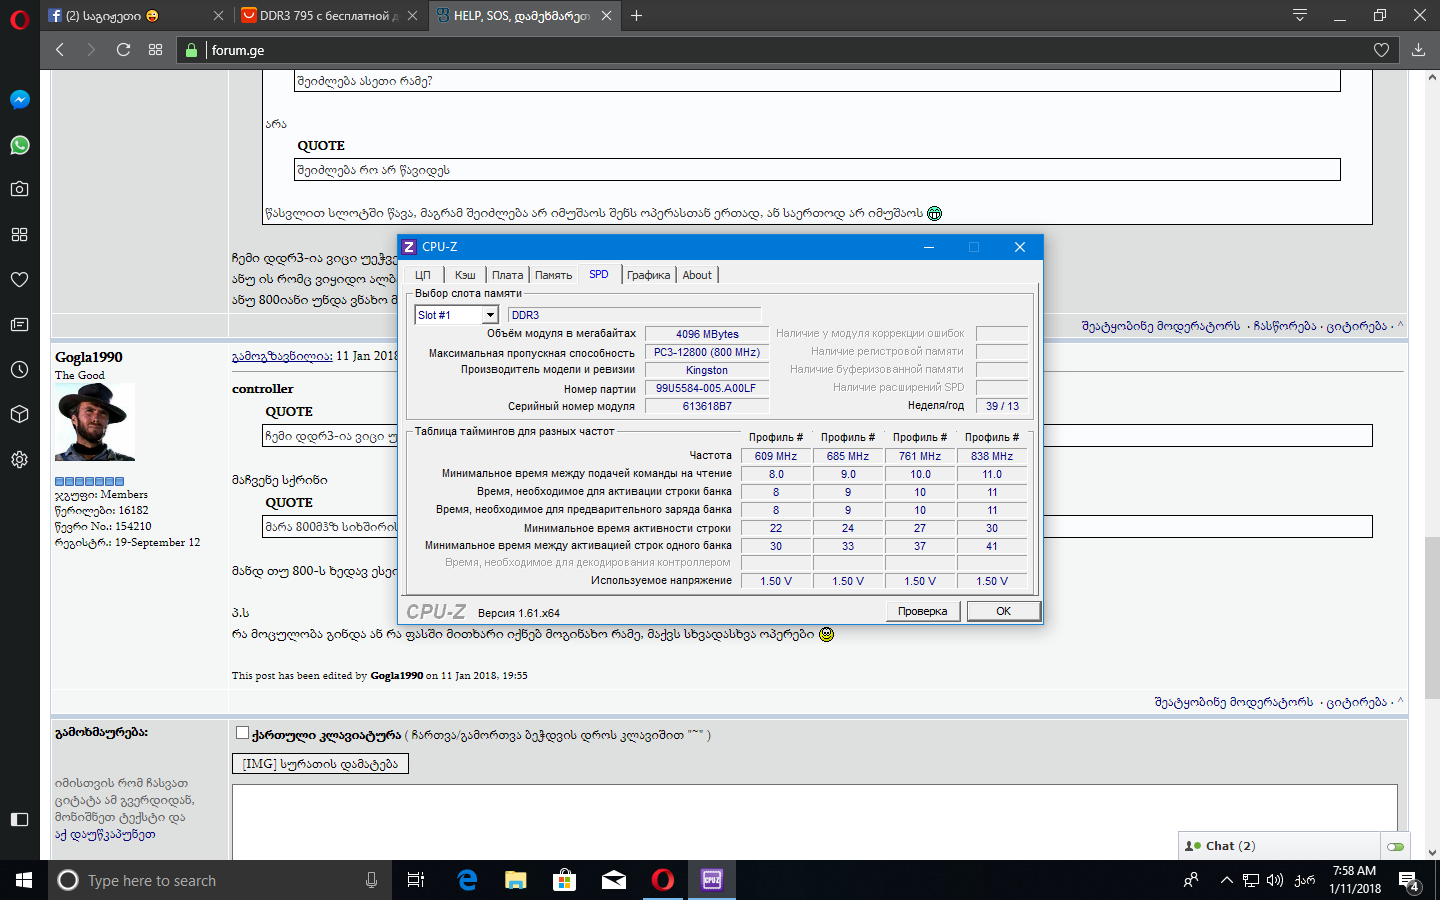Viewport: 1440px width, 900px height.
Task: Click the Проверка button in CPU-Z
Action: coord(922,611)
